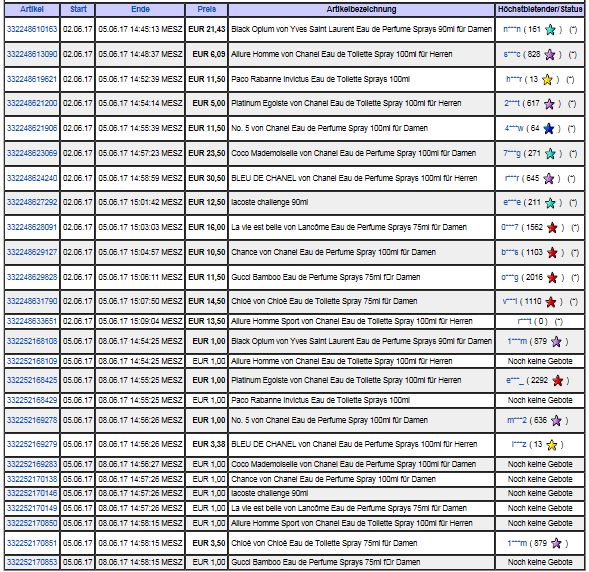Open article 332248619621
The width and height of the screenshot is (589, 572).
(x=32, y=79)
